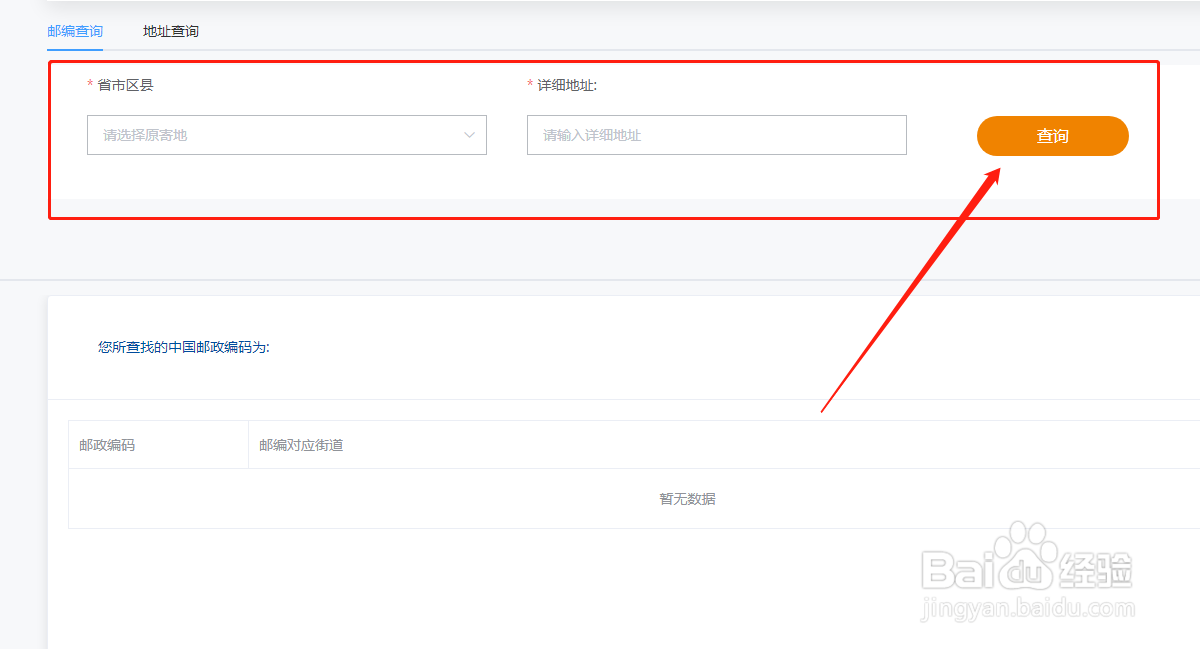
Task: Open the 地址查询 tab
Action: (171, 31)
